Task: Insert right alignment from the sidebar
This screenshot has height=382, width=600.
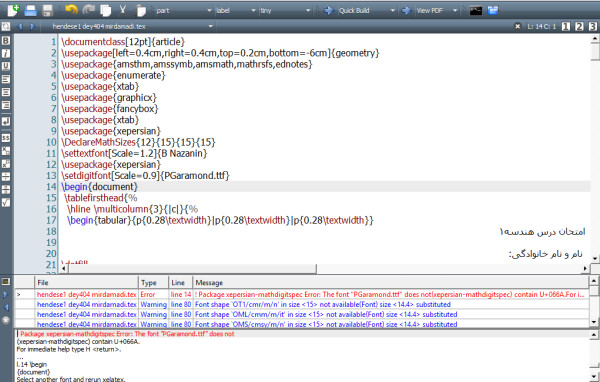Action: point(6,105)
